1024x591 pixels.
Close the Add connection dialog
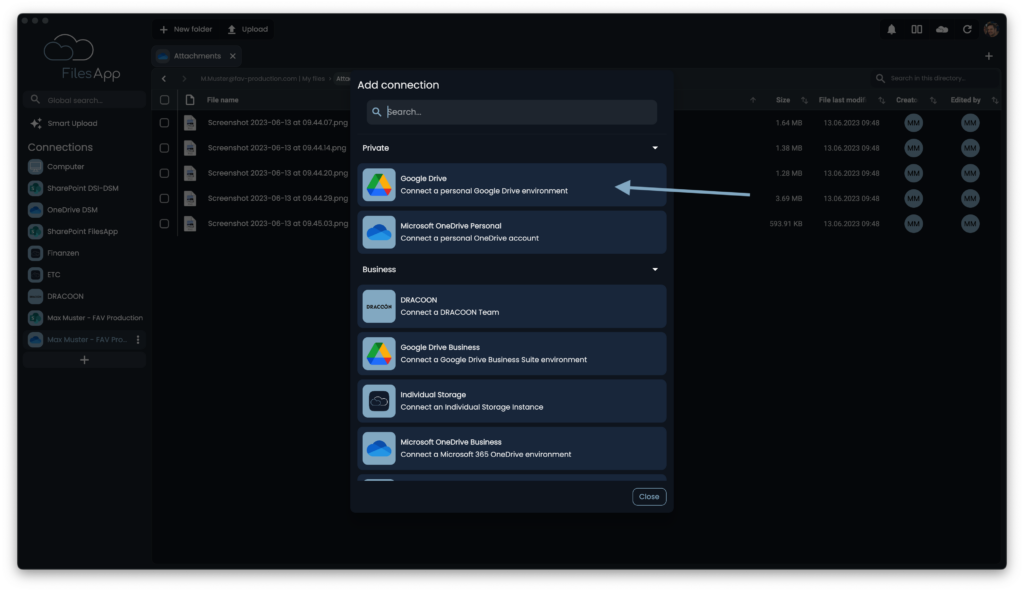649,497
